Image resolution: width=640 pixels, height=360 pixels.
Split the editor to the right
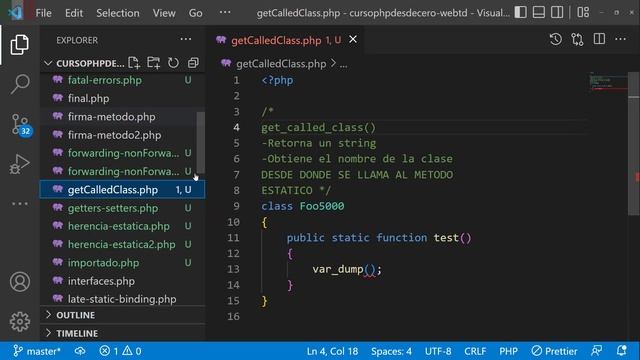(599, 40)
